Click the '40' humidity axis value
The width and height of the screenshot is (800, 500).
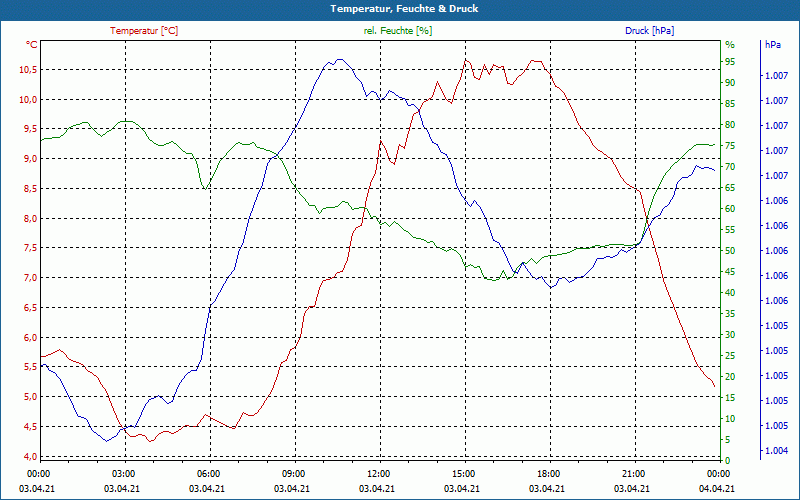tap(730, 293)
